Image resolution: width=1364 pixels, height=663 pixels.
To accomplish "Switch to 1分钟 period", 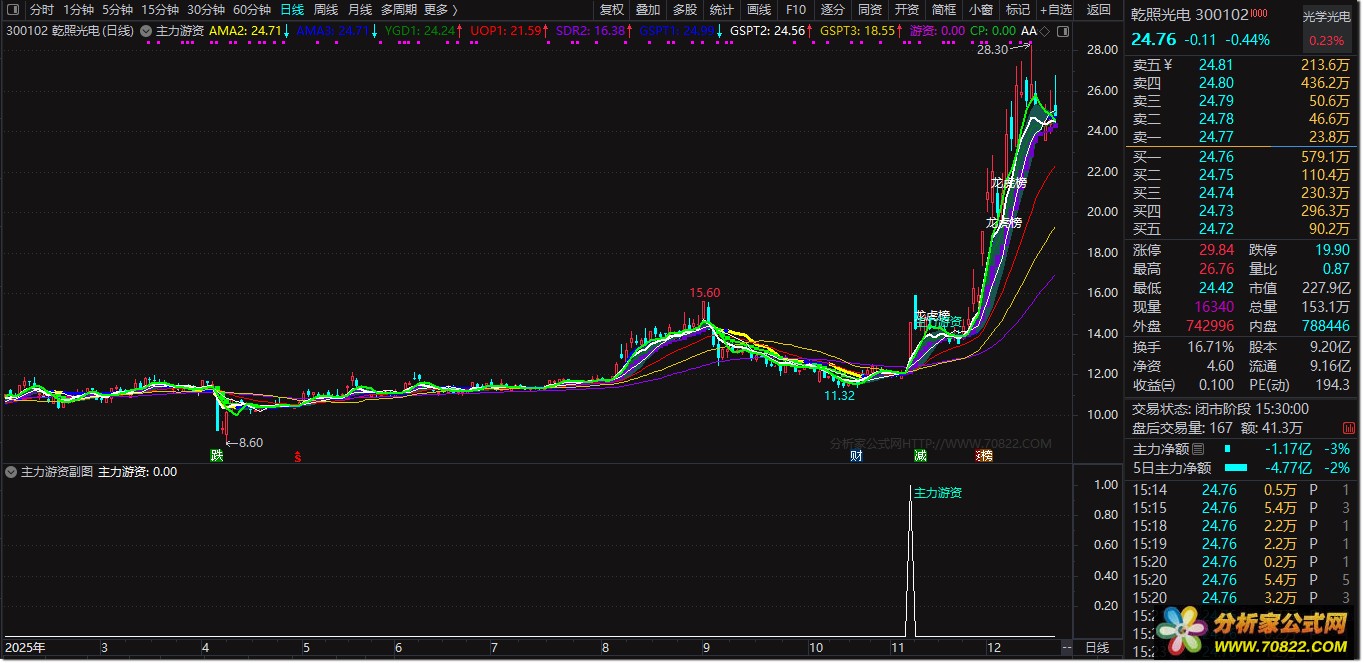I will click(x=78, y=10).
